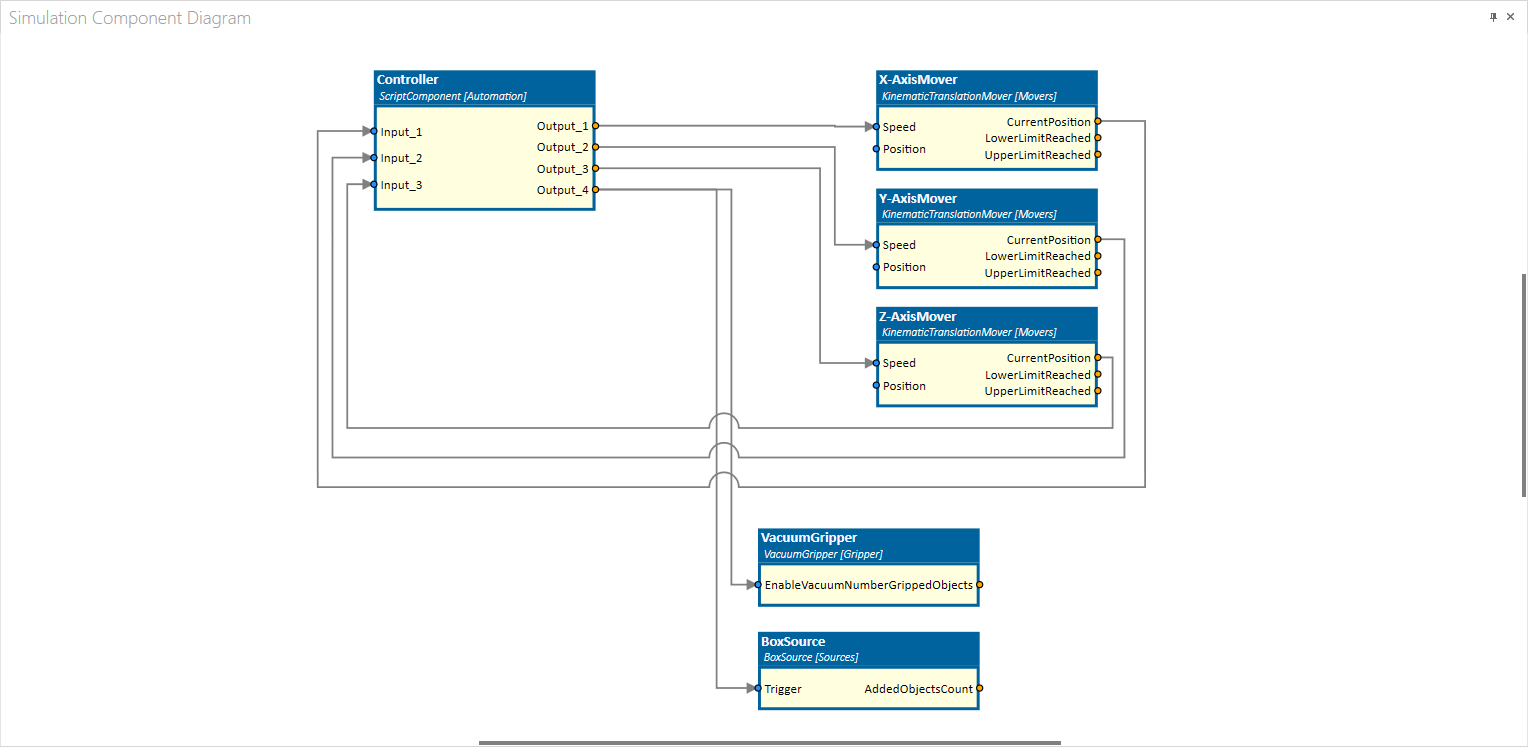Image resolution: width=1528 pixels, height=747 pixels.
Task: Select the VacuumGripper block header
Action: 868,546
